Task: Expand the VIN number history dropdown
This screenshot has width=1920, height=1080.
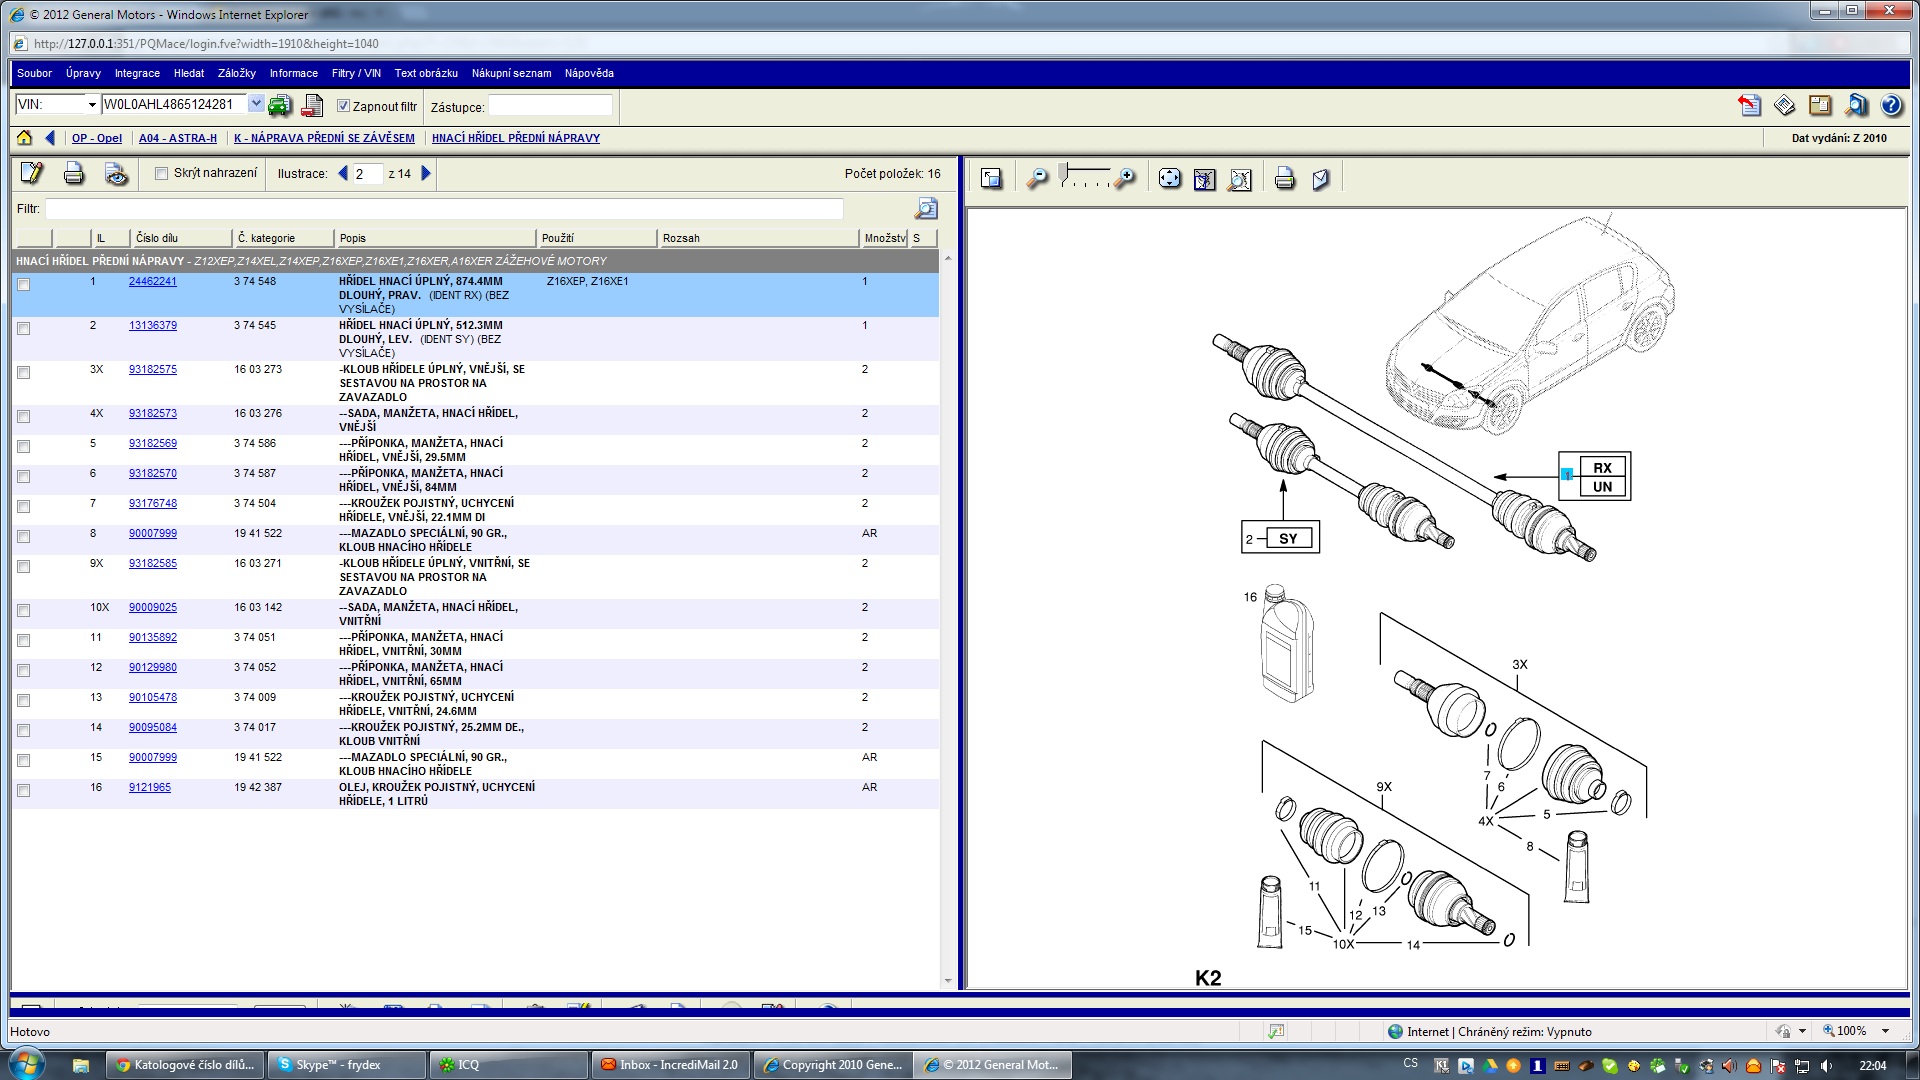Action: [256, 104]
